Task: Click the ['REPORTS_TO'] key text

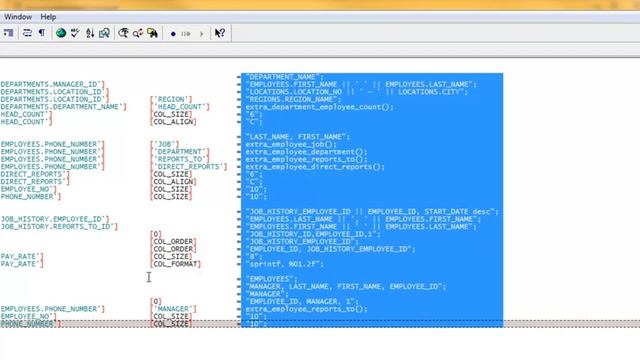Action: [x=180, y=159]
